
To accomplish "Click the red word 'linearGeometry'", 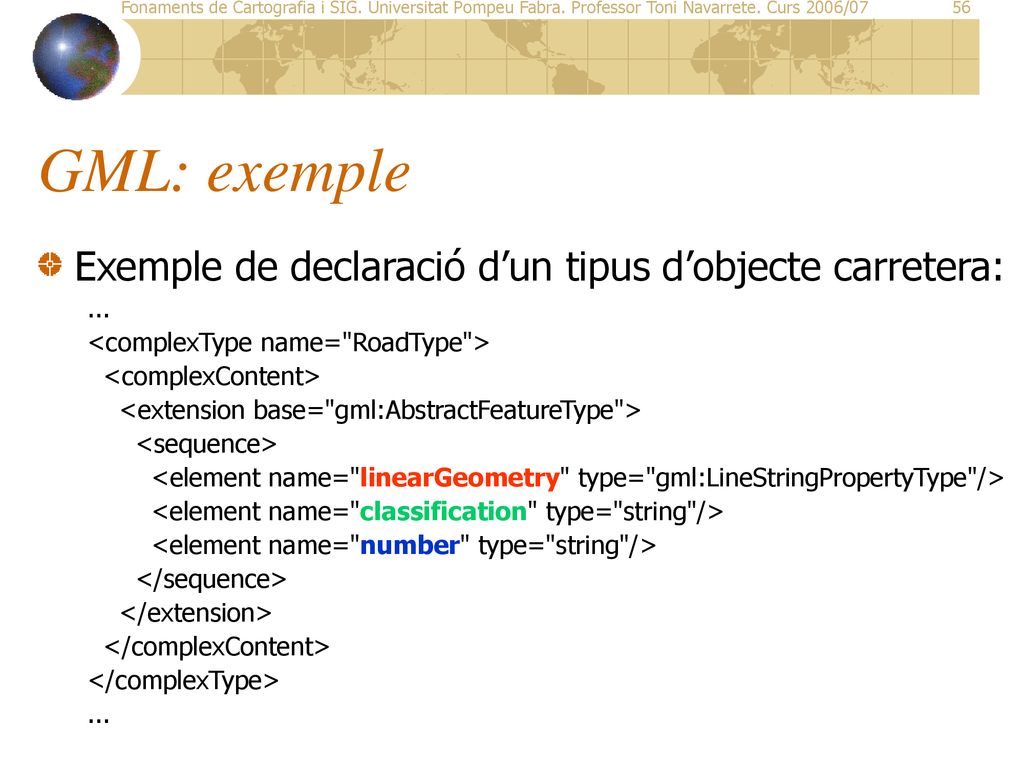I will [x=460, y=479].
